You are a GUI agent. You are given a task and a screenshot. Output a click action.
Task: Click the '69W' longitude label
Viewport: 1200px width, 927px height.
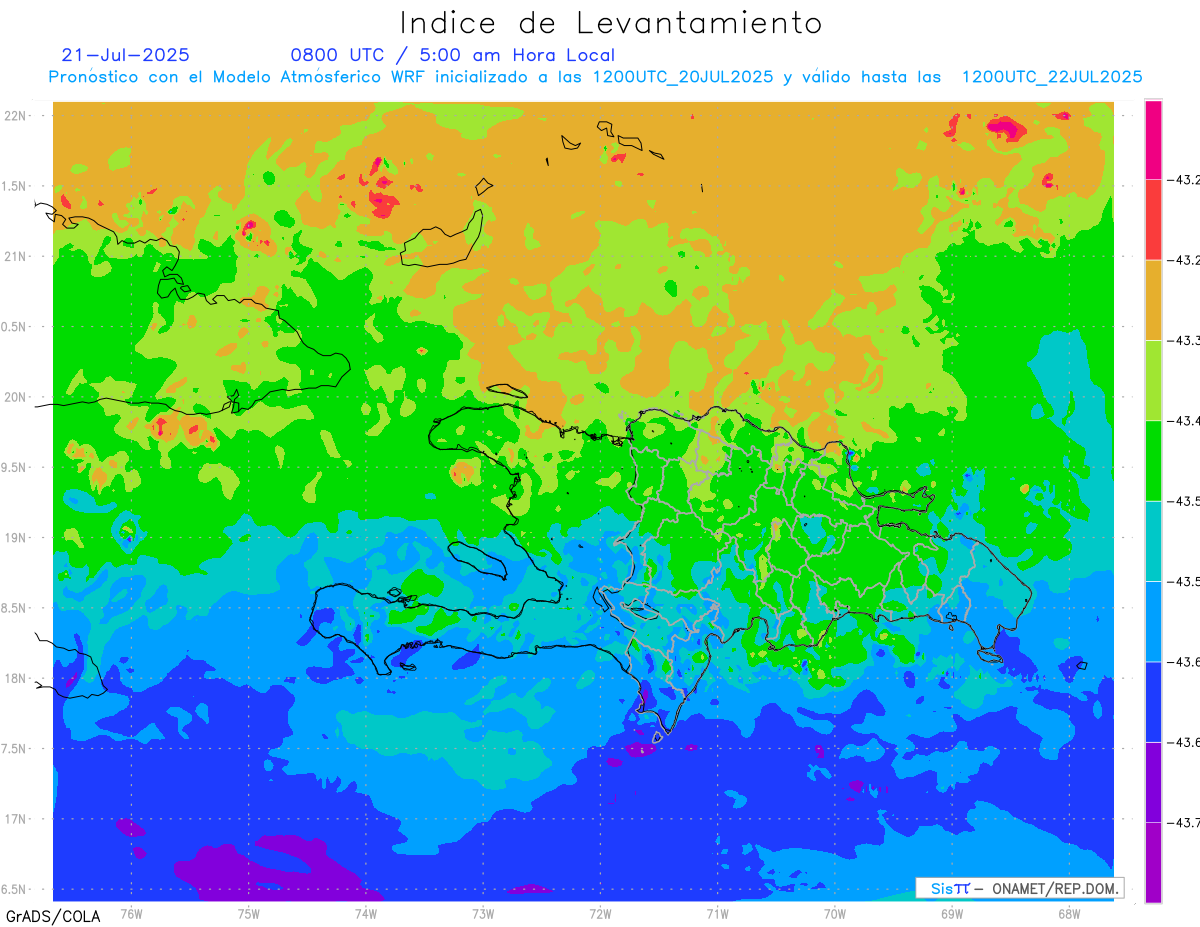(x=952, y=913)
